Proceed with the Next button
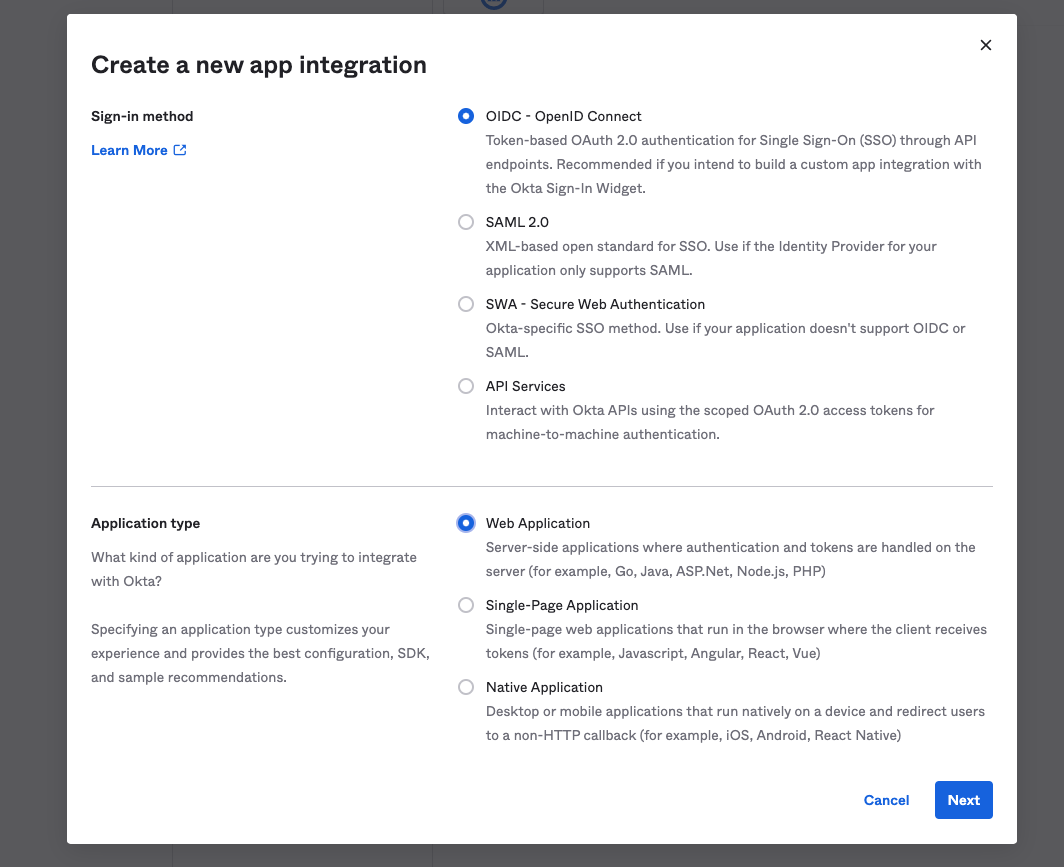Viewport: 1064px width, 867px height. tap(964, 800)
